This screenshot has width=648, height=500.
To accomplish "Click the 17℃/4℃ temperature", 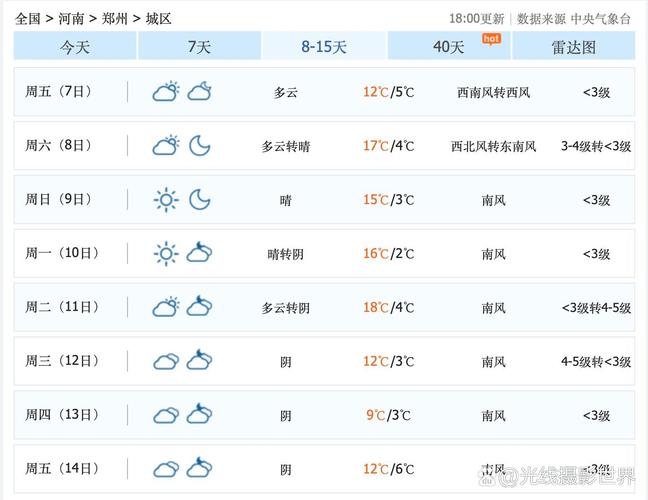I will 388,146.
